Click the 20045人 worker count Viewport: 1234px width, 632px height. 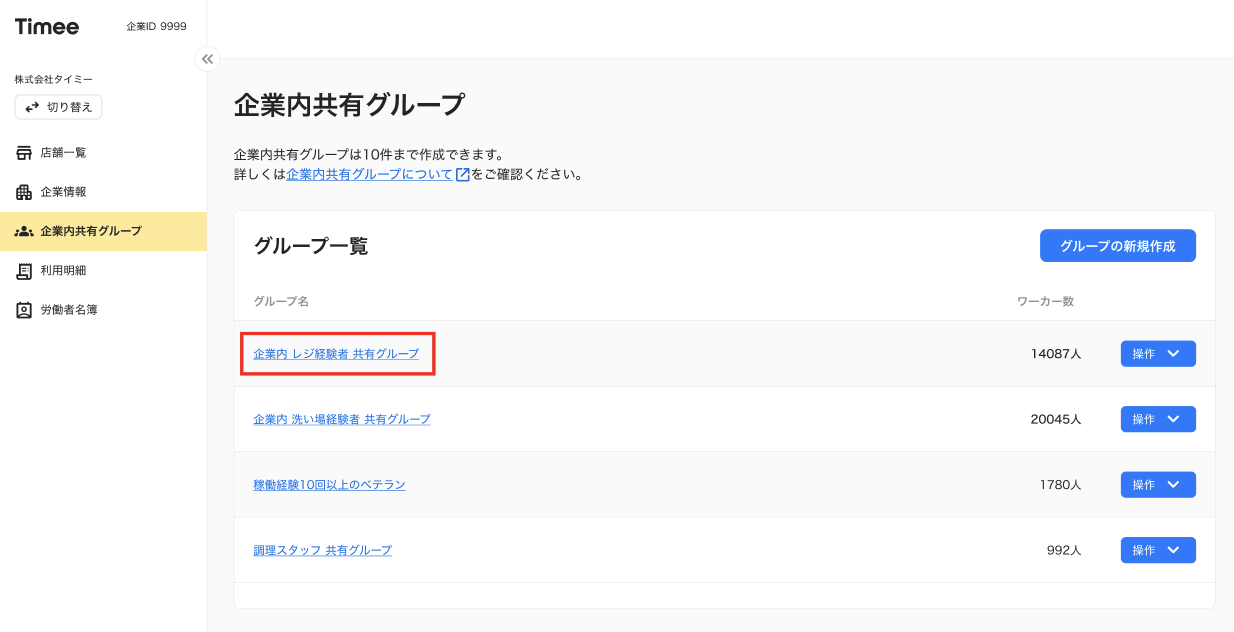coord(1056,420)
